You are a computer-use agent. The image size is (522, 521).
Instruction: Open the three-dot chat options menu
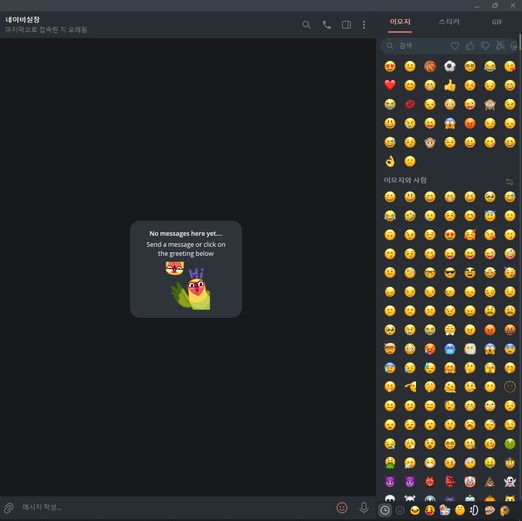[x=364, y=25]
